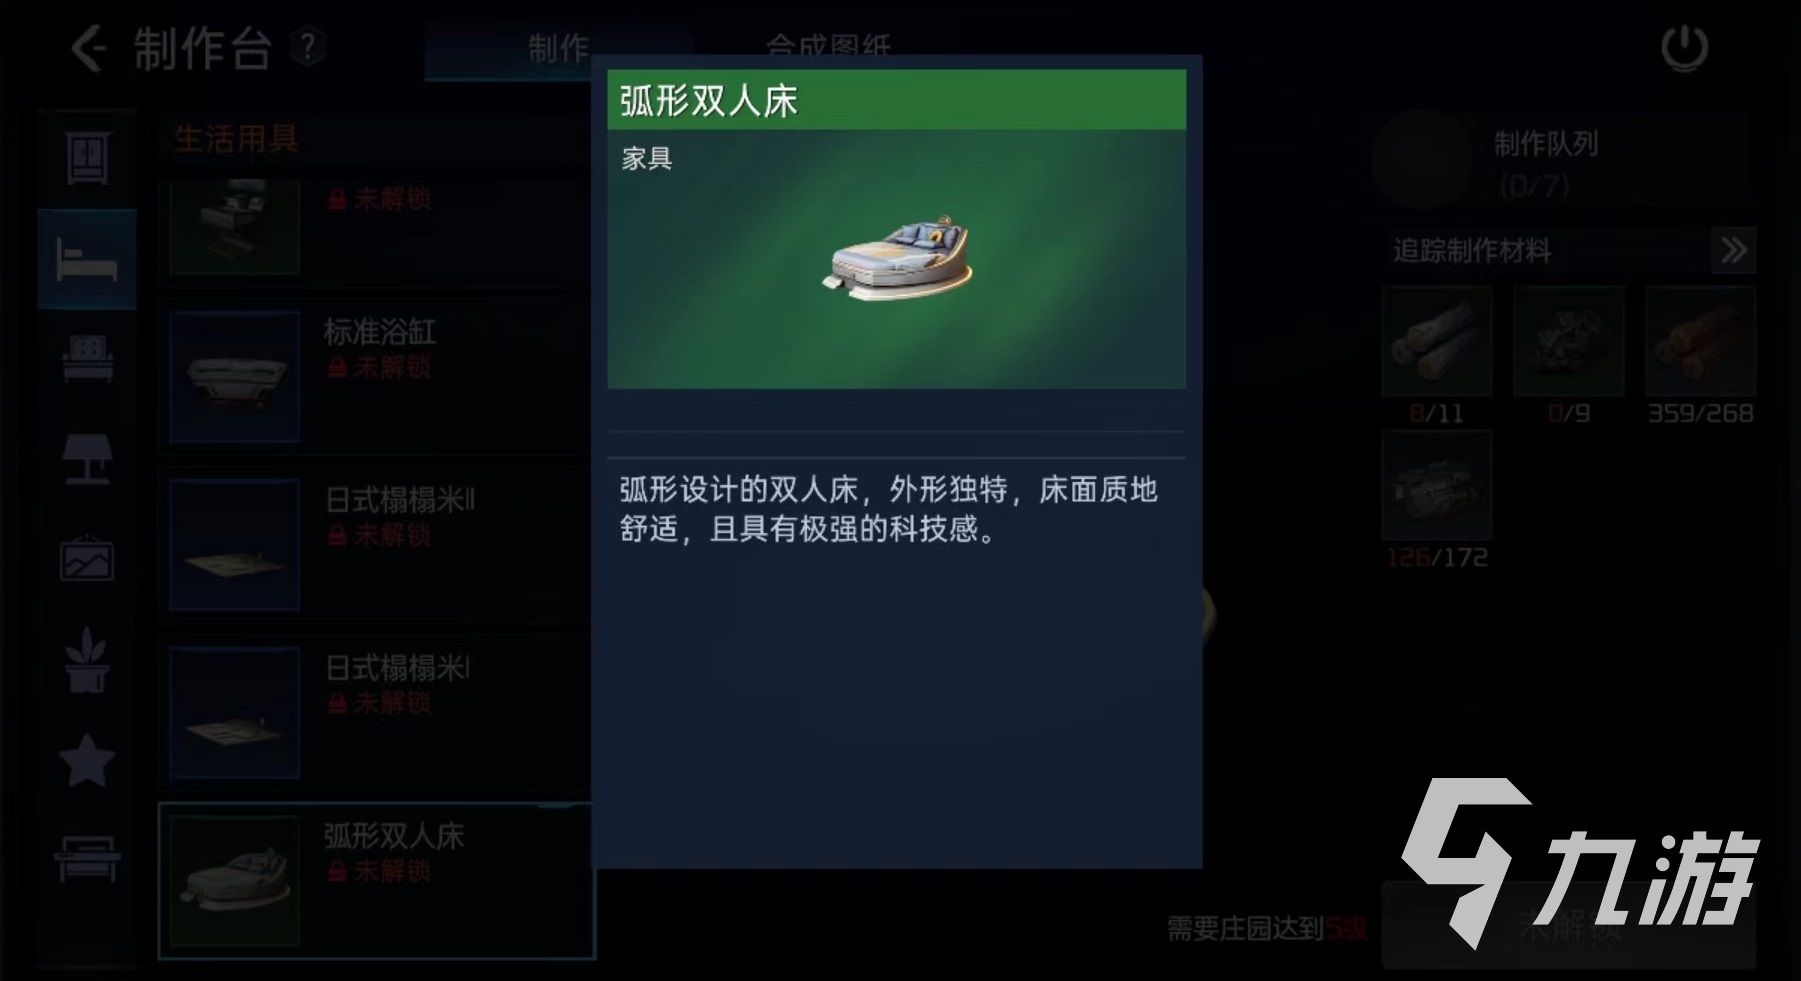This screenshot has height=981, width=1801.
Task: Select the lamp category icon
Action: tap(88, 459)
